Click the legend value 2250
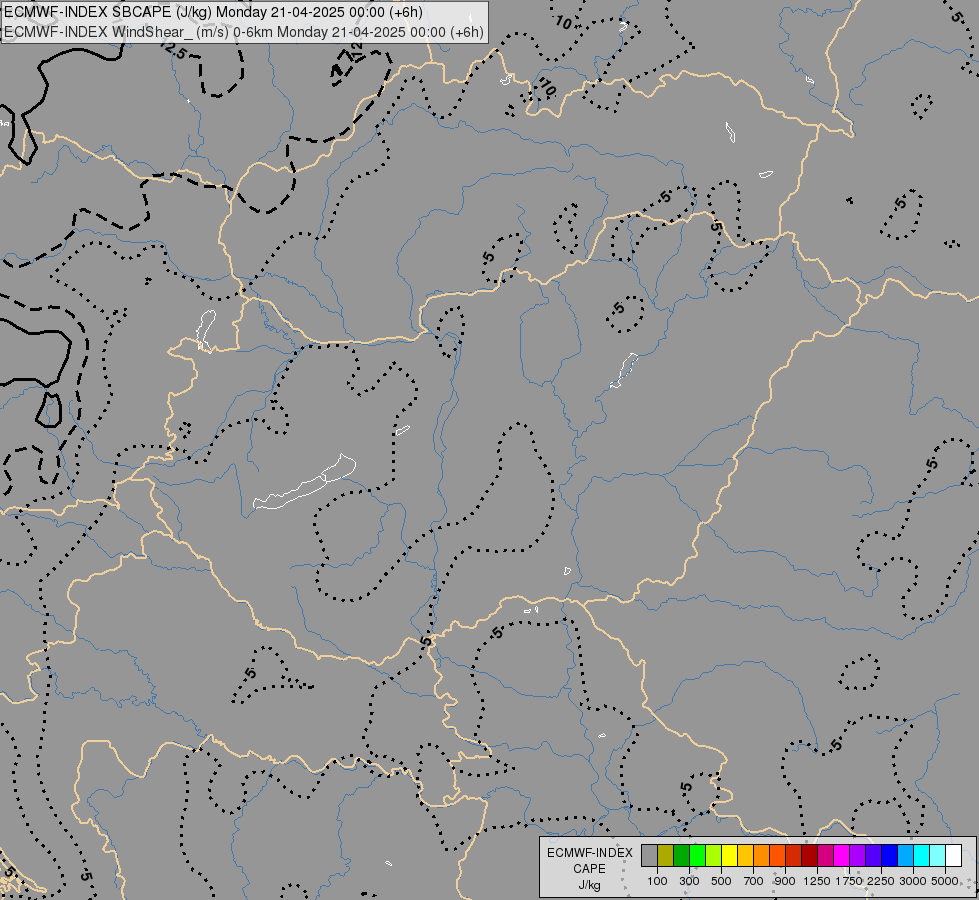The width and height of the screenshot is (979, 900). [x=881, y=881]
